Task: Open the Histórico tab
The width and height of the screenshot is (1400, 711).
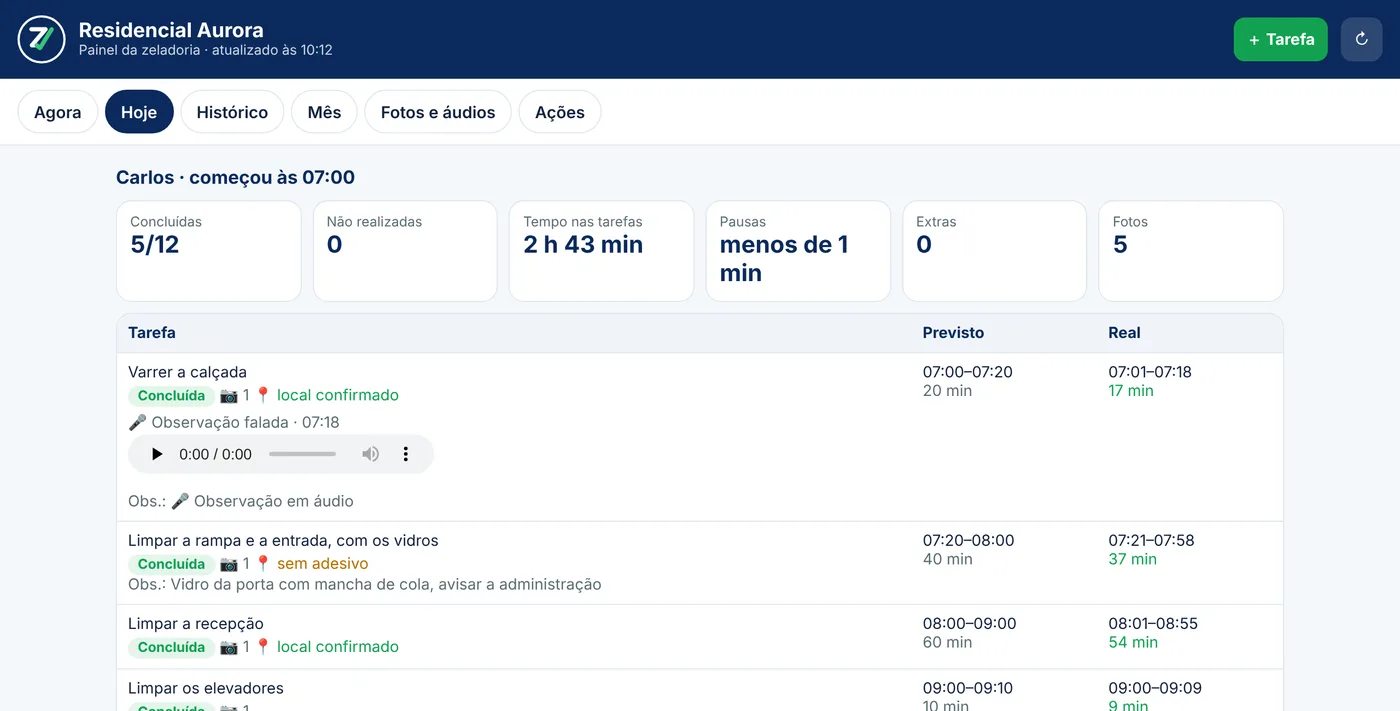Action: pos(232,112)
